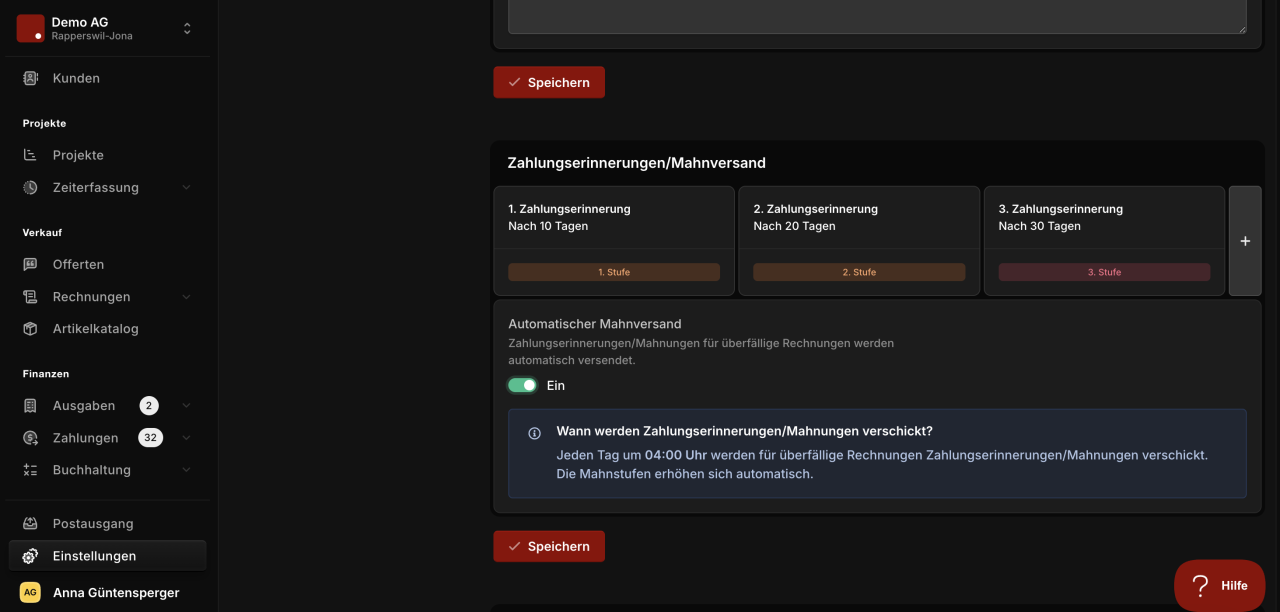Open the Anna Güntensperger user profile
The height and width of the screenshot is (612, 1280).
coord(106,592)
